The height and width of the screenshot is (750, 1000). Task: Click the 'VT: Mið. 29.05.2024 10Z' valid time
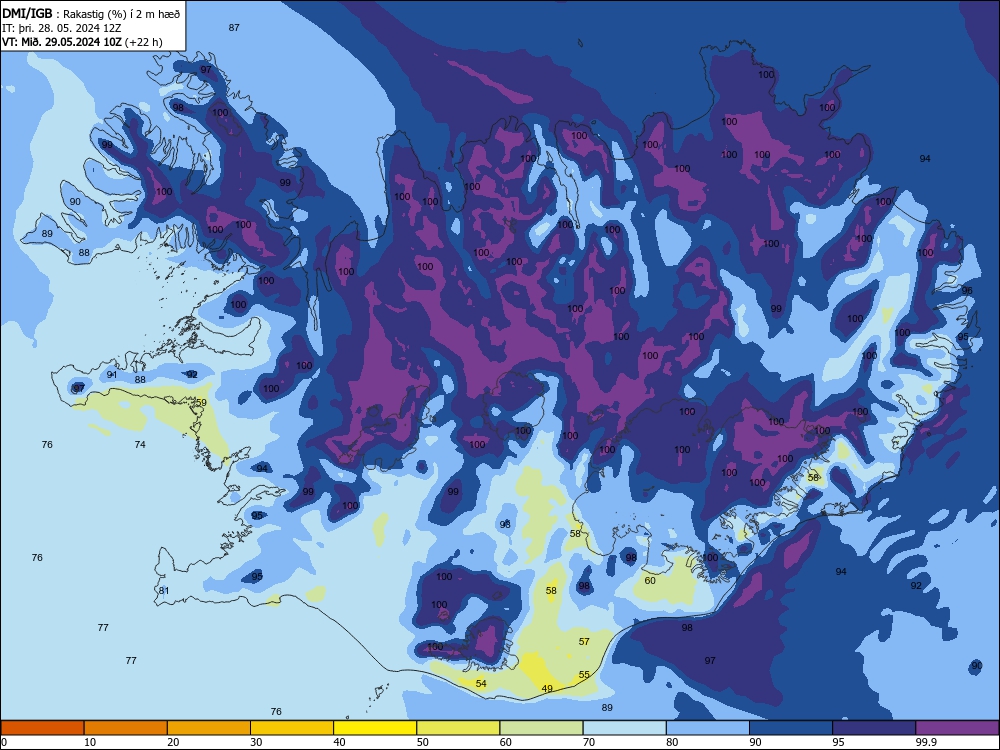point(62,42)
